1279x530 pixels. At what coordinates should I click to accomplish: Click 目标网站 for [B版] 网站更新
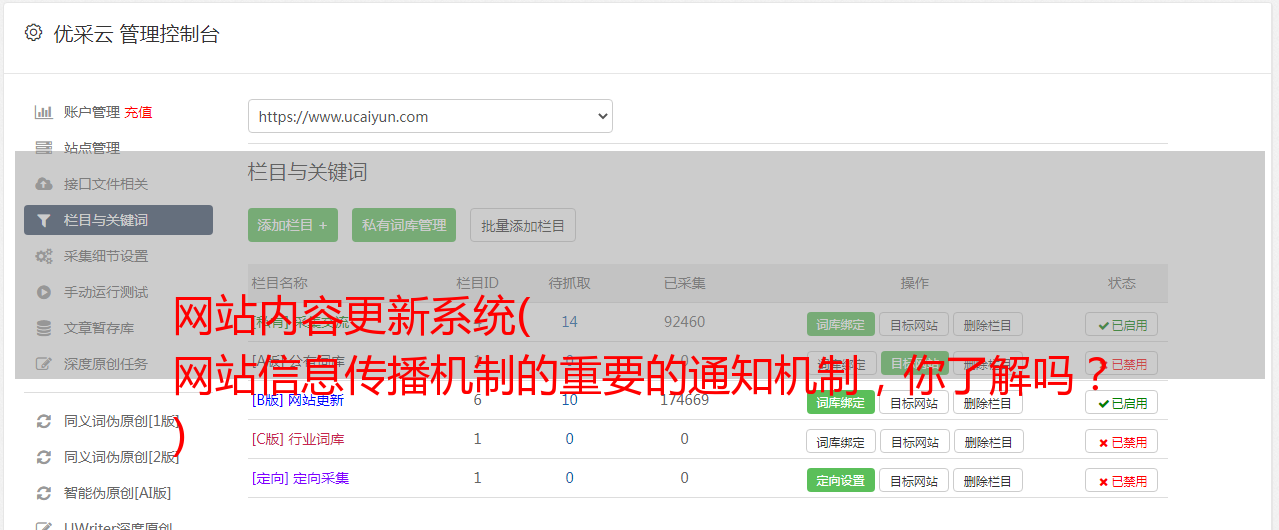point(914,402)
